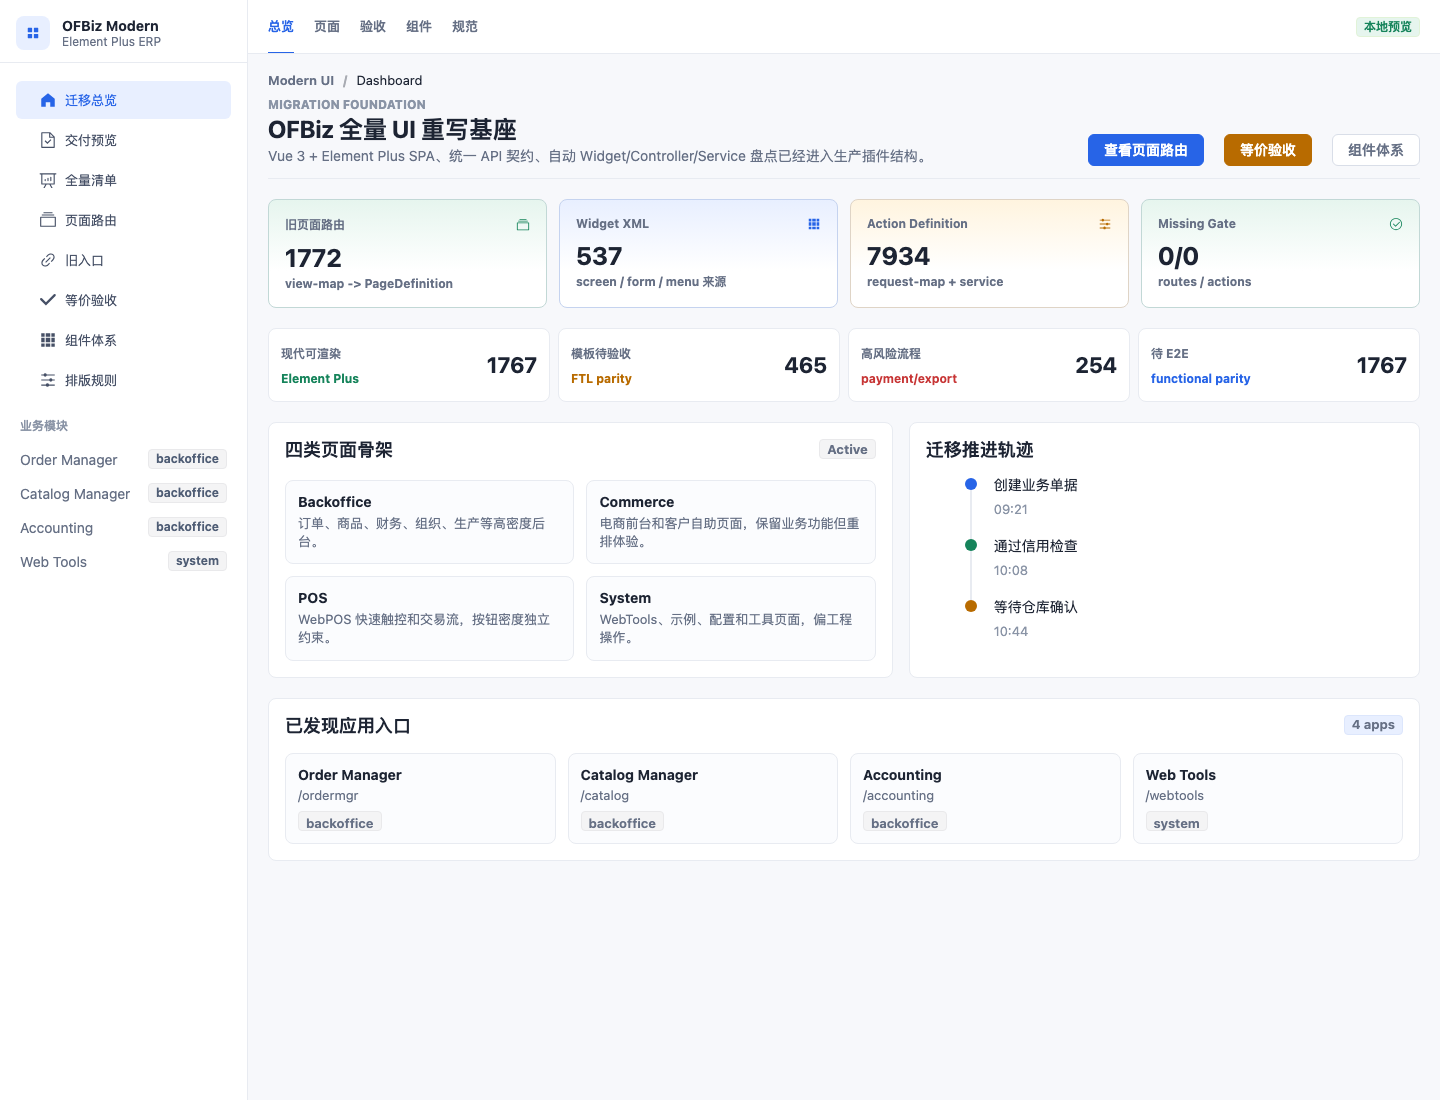Select the Backoffice skeleton card
This screenshot has height=1100, width=1440.
tap(429, 522)
